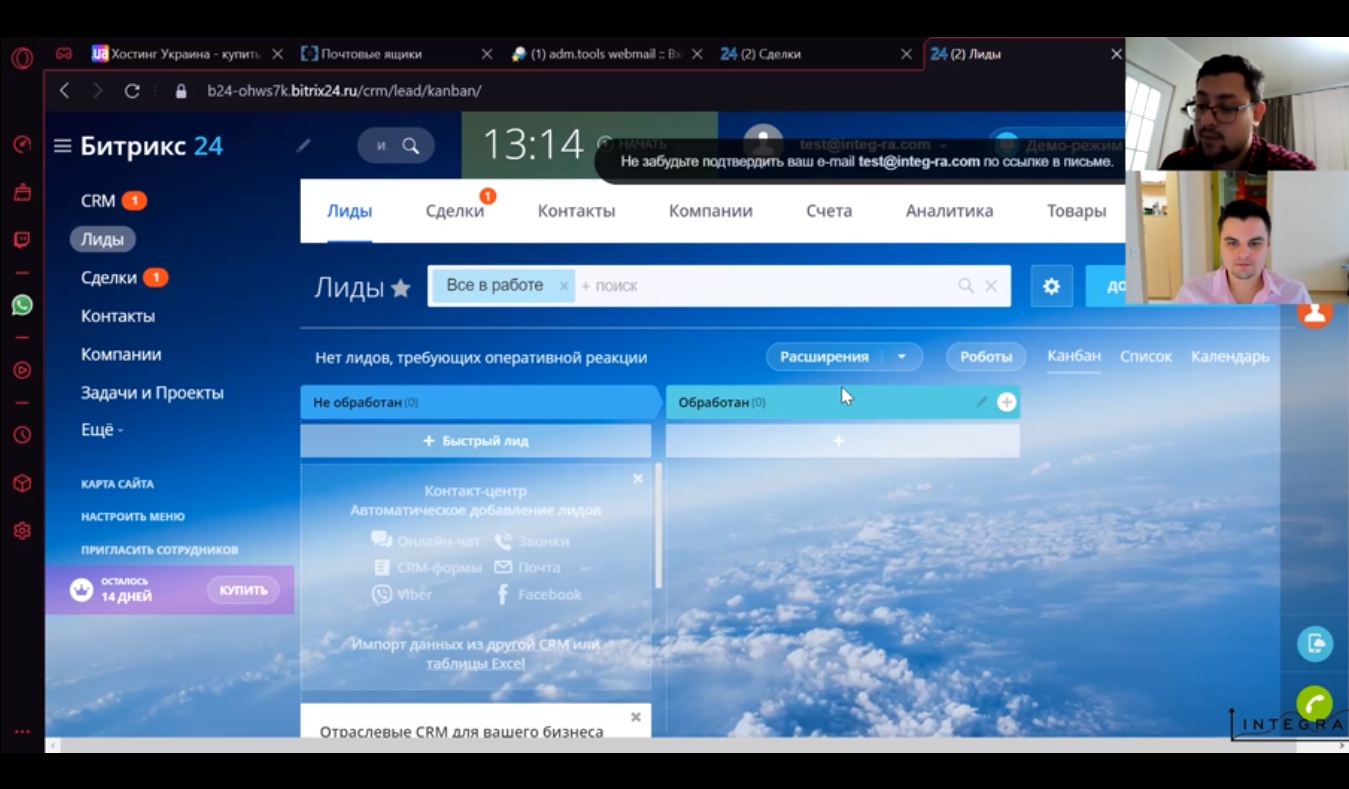Click the vertical scrollbar of the Не обработан column
Screen dimensions: 1349x789
(x=658, y=525)
